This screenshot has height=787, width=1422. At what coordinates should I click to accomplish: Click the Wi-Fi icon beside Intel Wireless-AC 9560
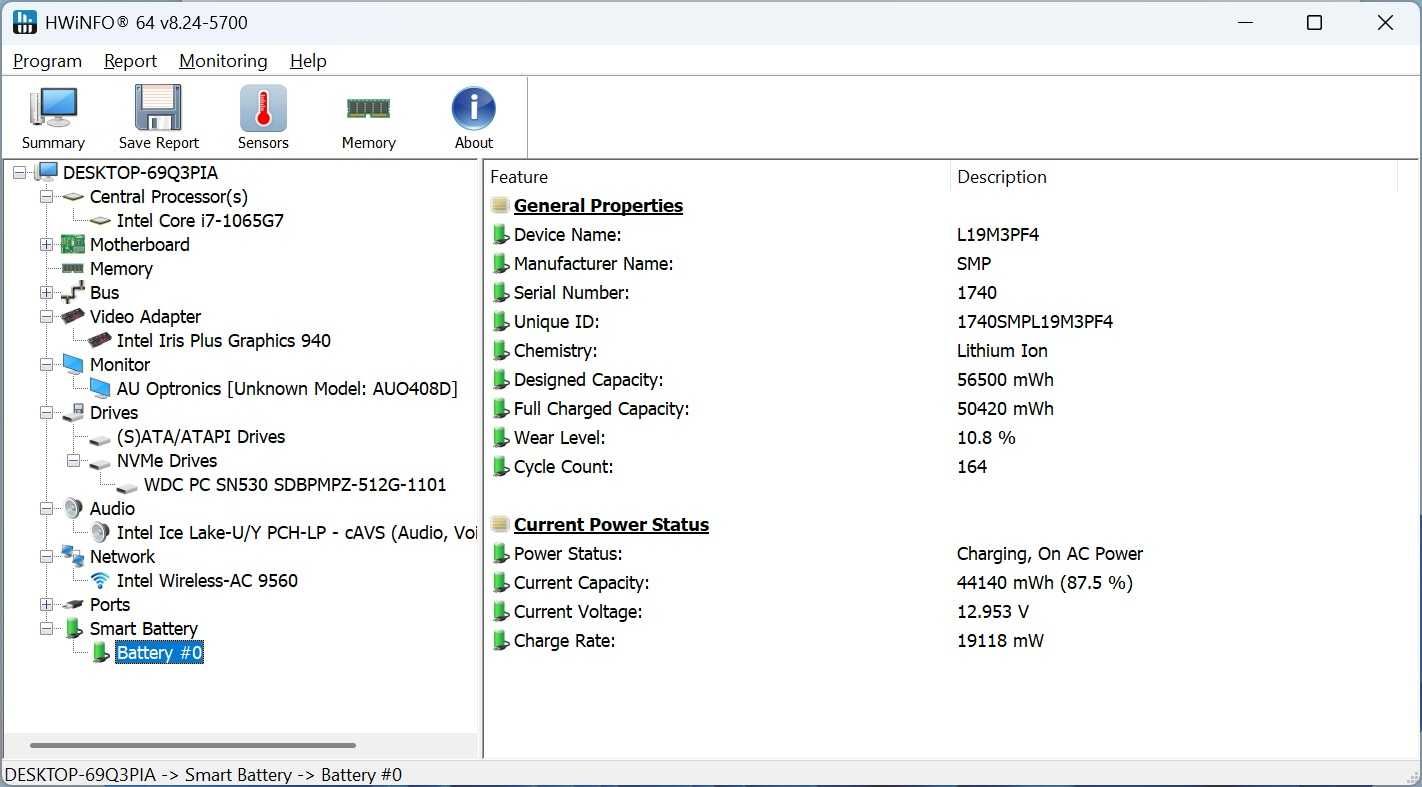[x=100, y=581]
